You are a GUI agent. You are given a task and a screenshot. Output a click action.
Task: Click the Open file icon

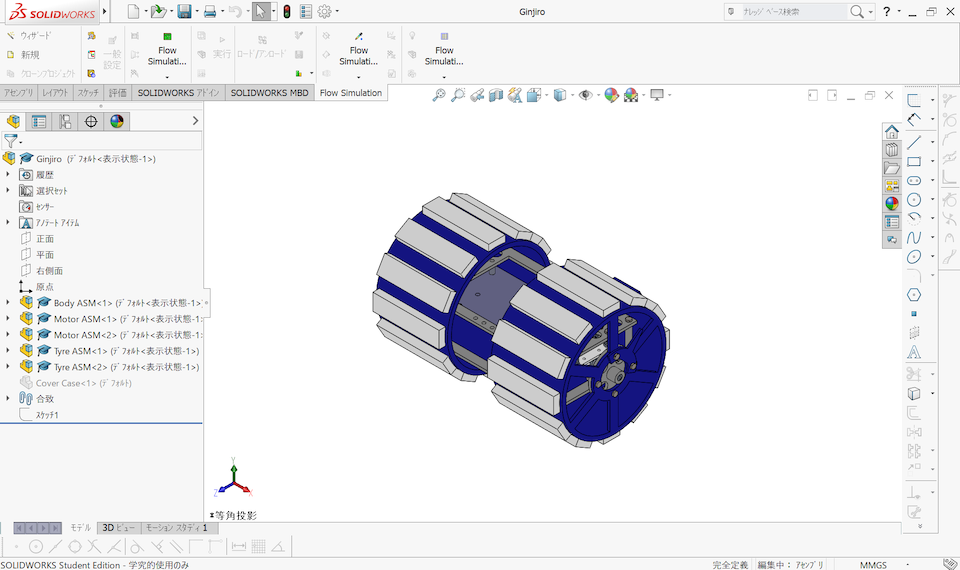[x=159, y=11]
